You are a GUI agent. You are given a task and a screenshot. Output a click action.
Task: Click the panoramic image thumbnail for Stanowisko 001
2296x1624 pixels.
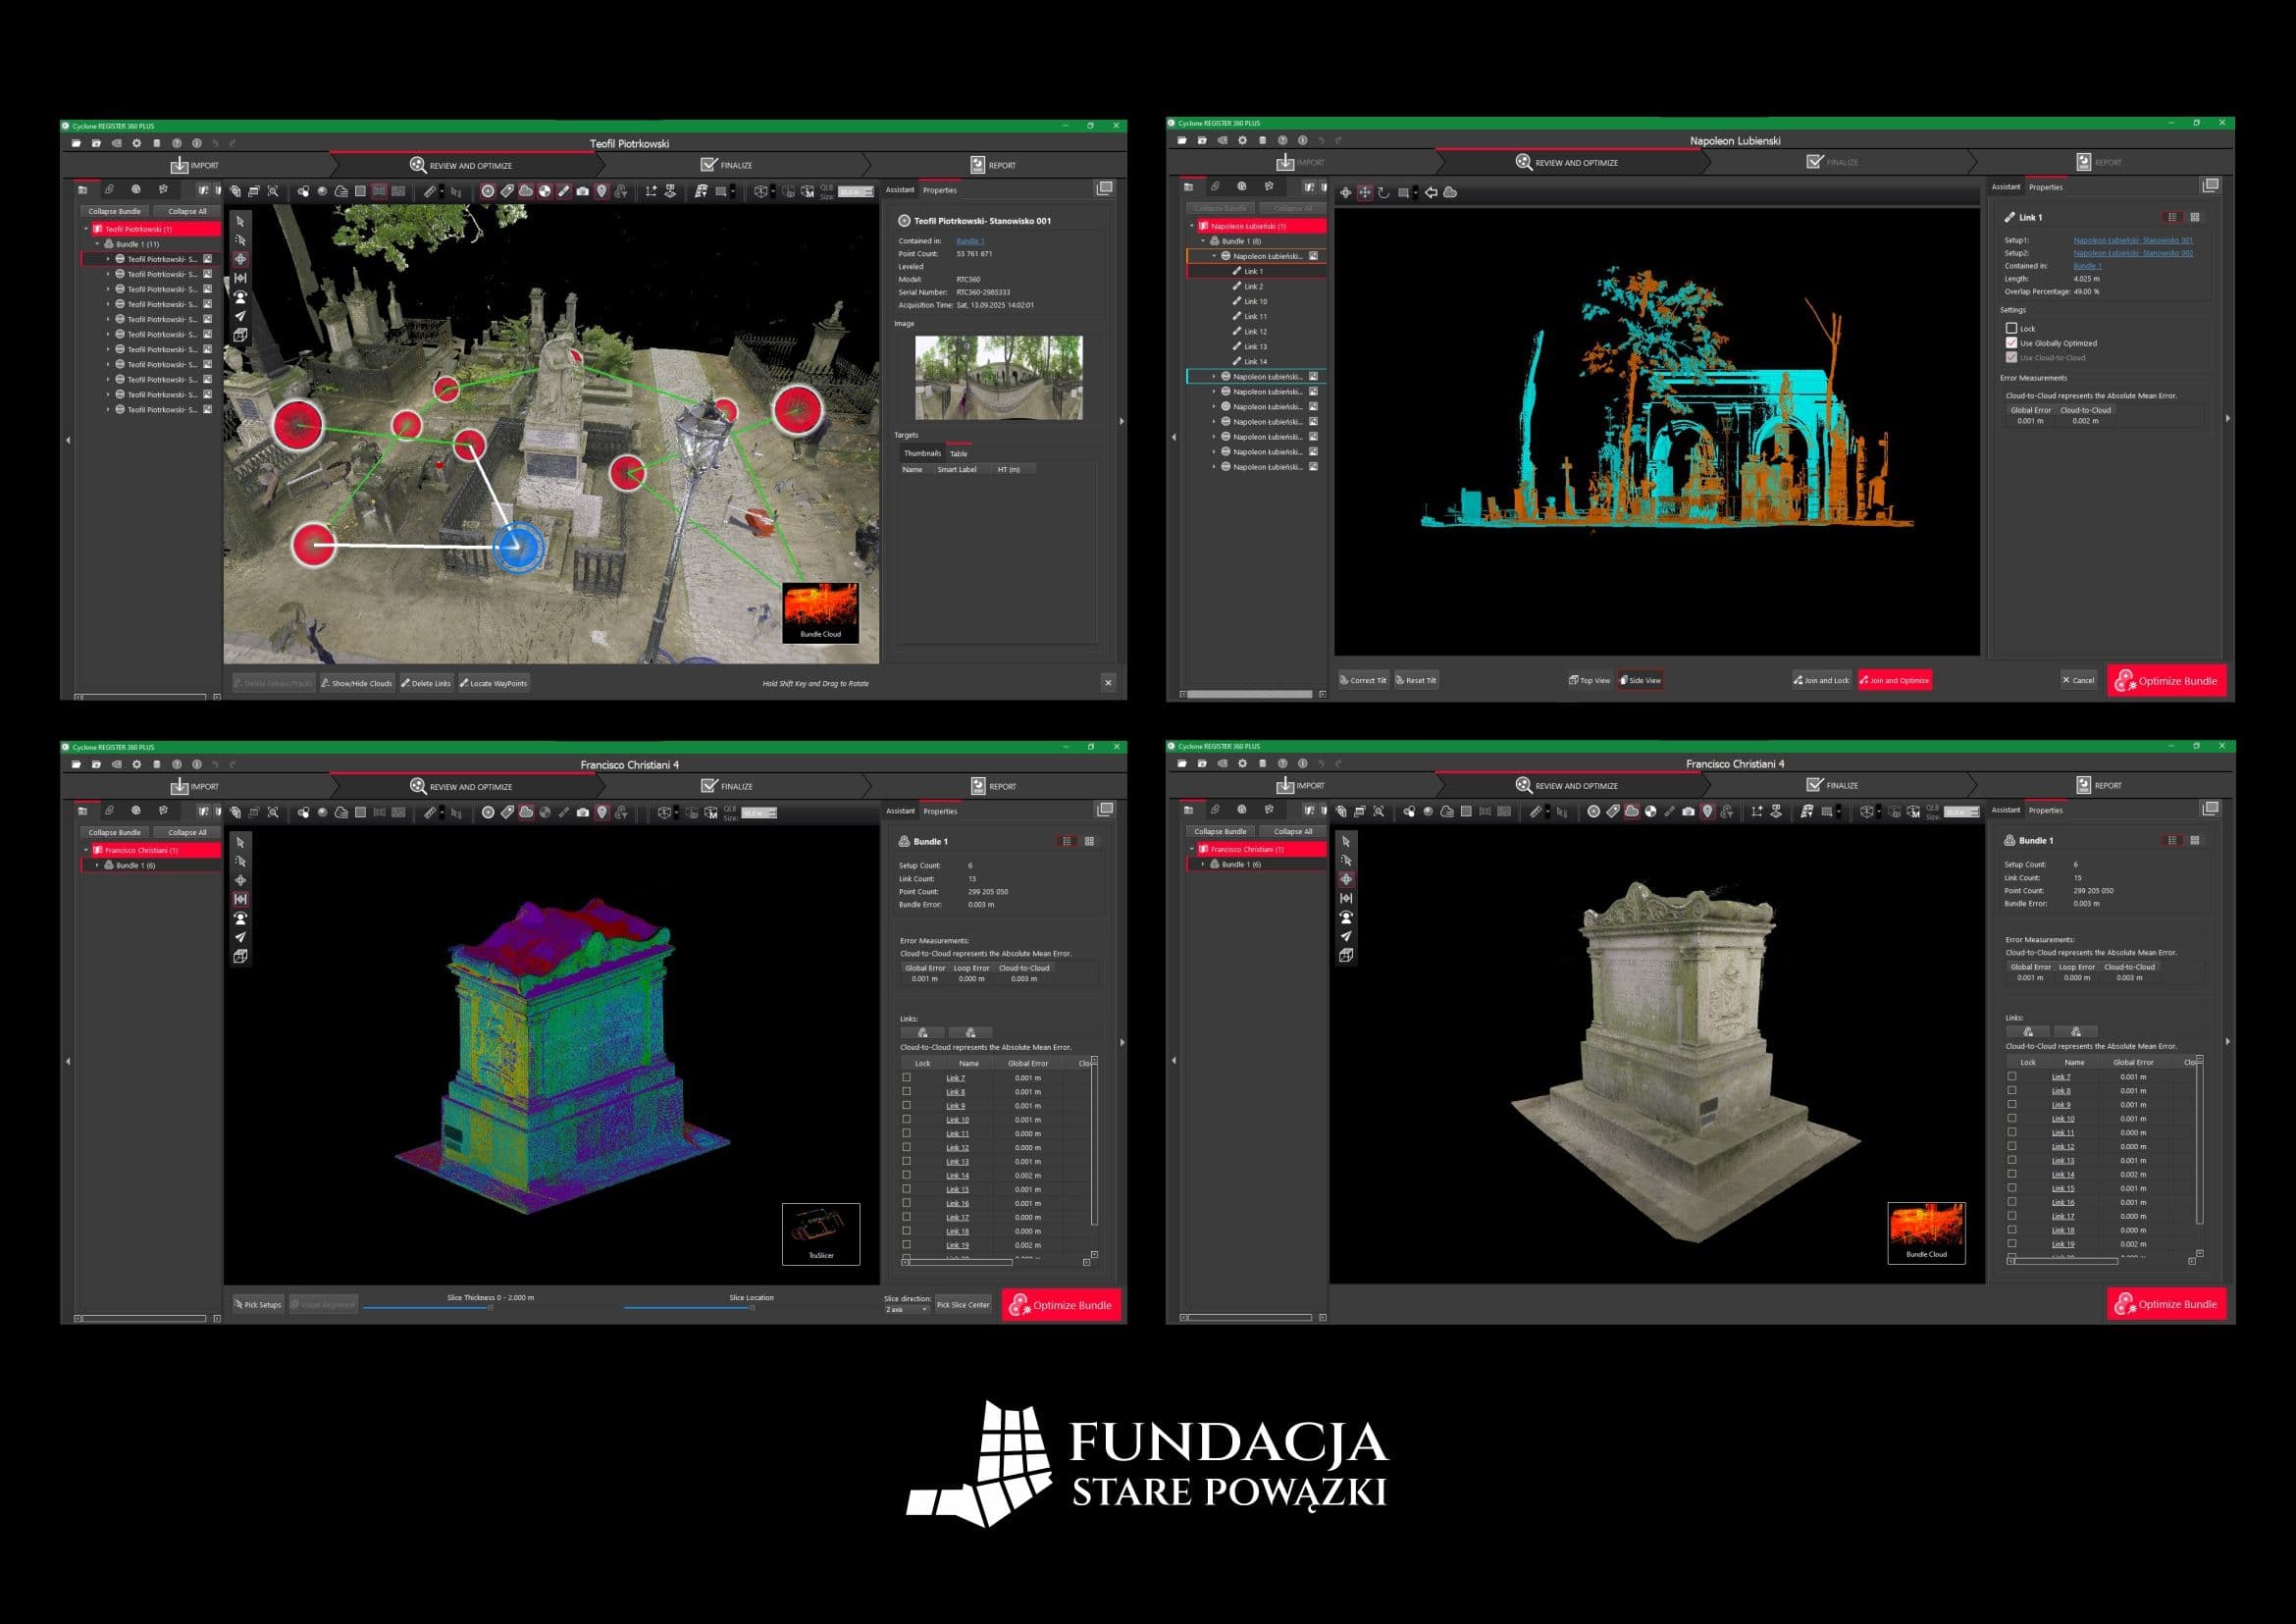pyautogui.click(x=998, y=377)
